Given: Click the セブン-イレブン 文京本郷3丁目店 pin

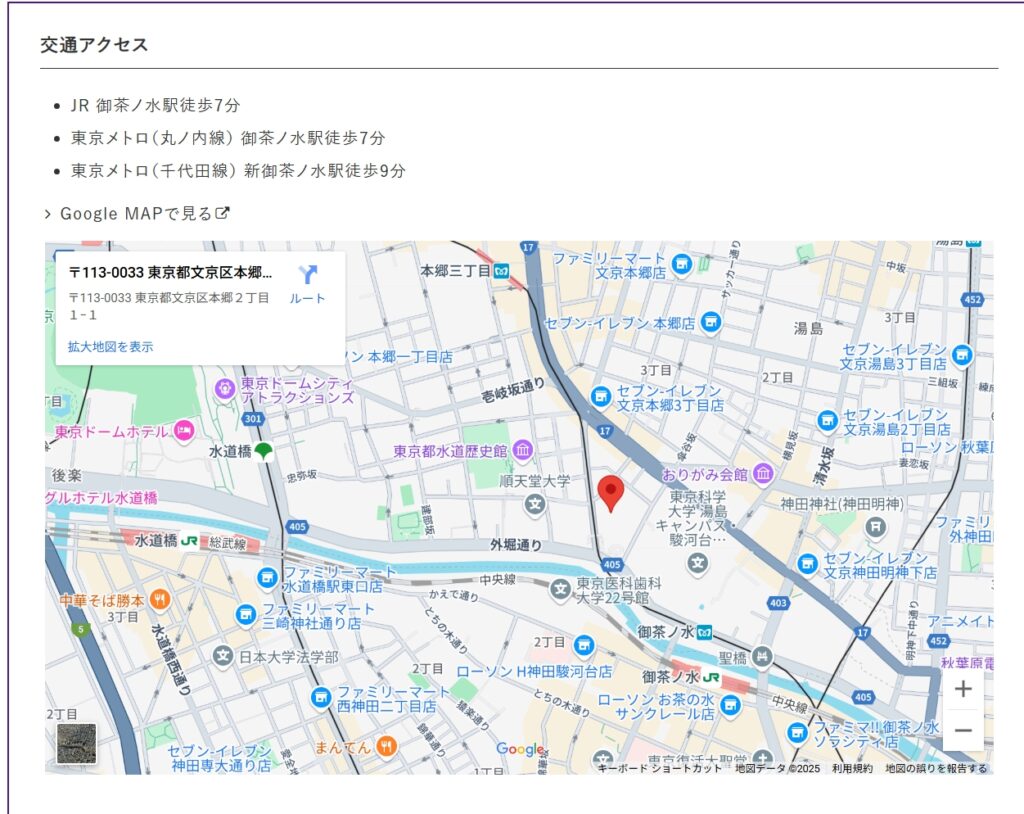Looking at the screenshot, I should tap(601, 396).
